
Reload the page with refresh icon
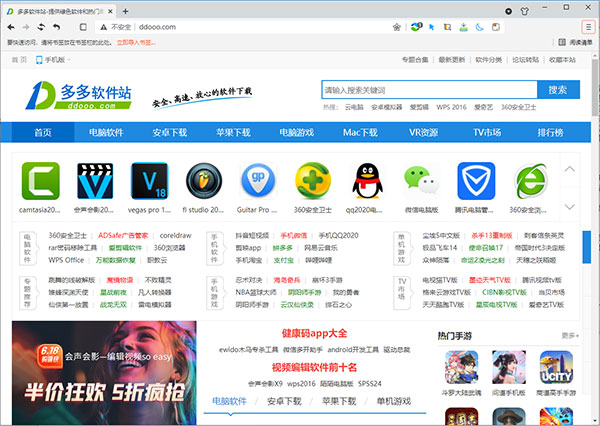coord(41,27)
